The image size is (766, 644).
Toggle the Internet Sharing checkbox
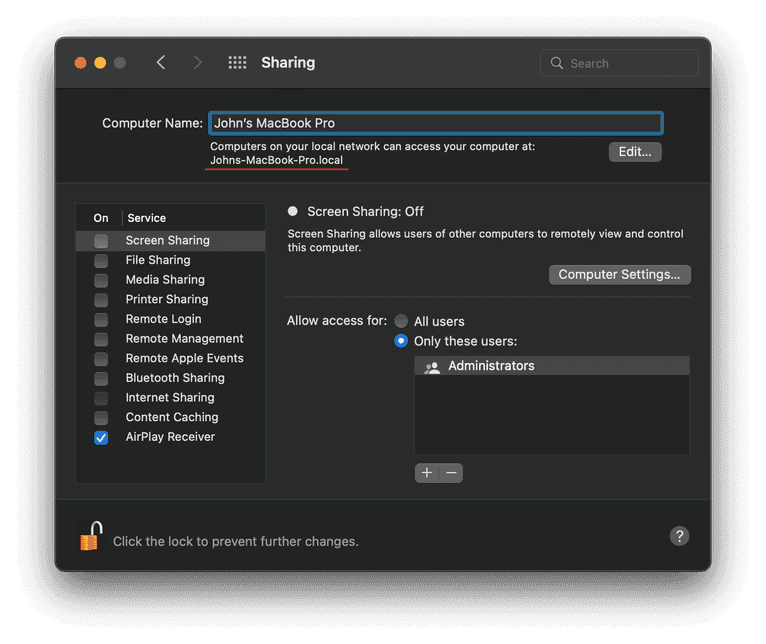[x=101, y=398]
